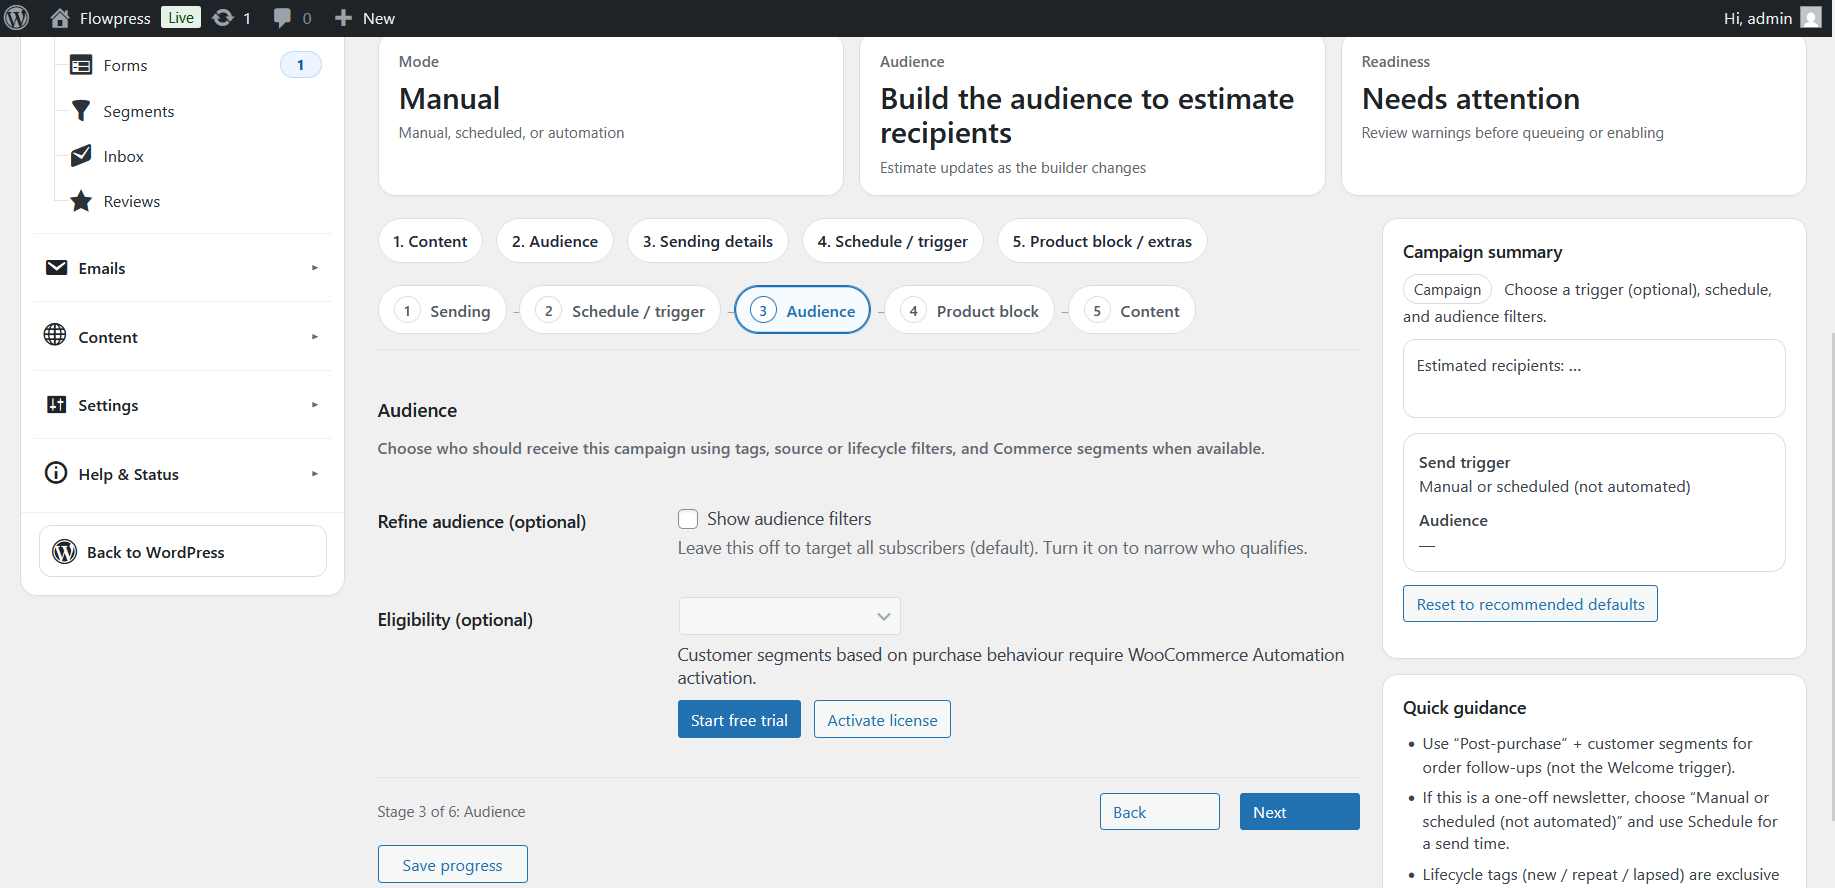Image resolution: width=1835 pixels, height=888 pixels.
Task: Expand the Content menu arrow
Action: [314, 337]
